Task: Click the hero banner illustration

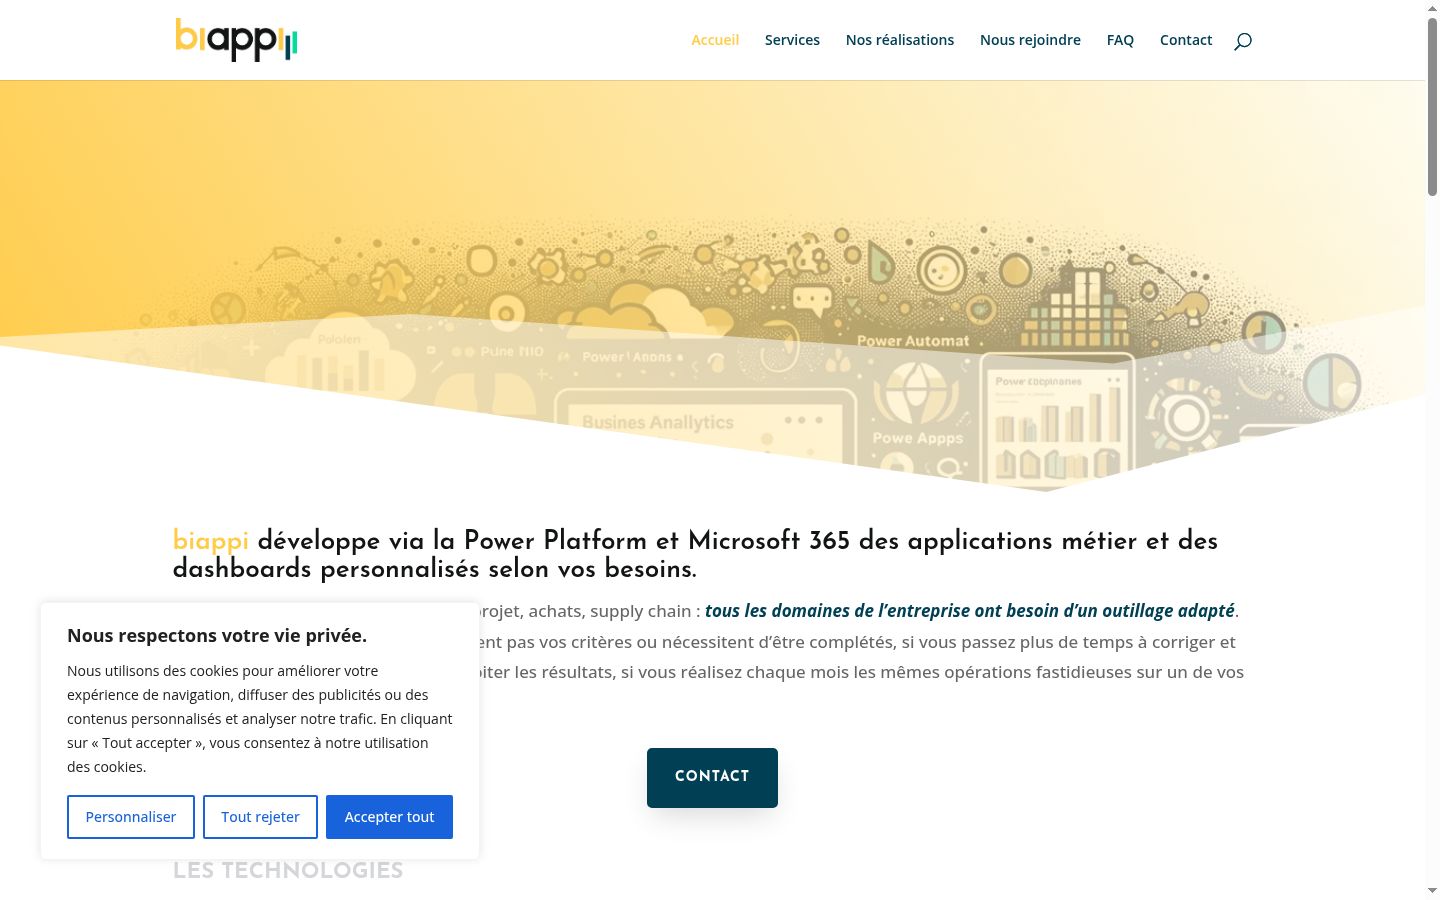Action: (712, 286)
